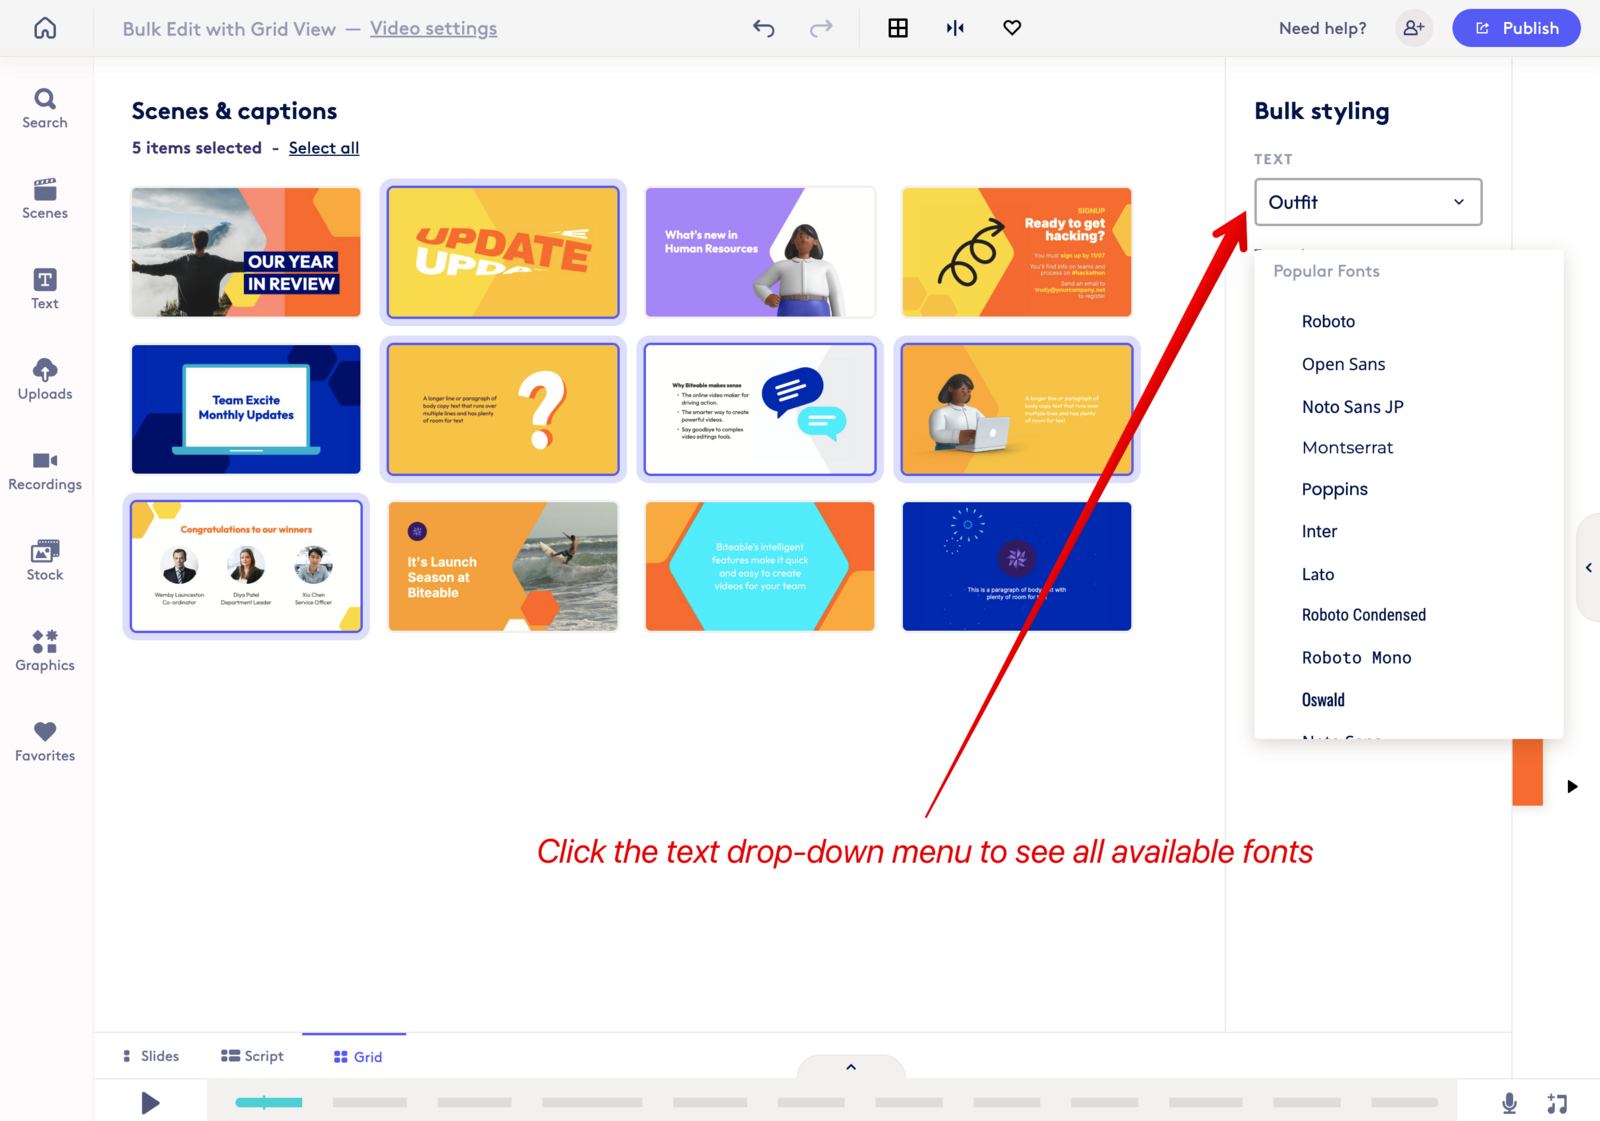
Task: Choose Inter from the font list
Action: [1319, 531]
